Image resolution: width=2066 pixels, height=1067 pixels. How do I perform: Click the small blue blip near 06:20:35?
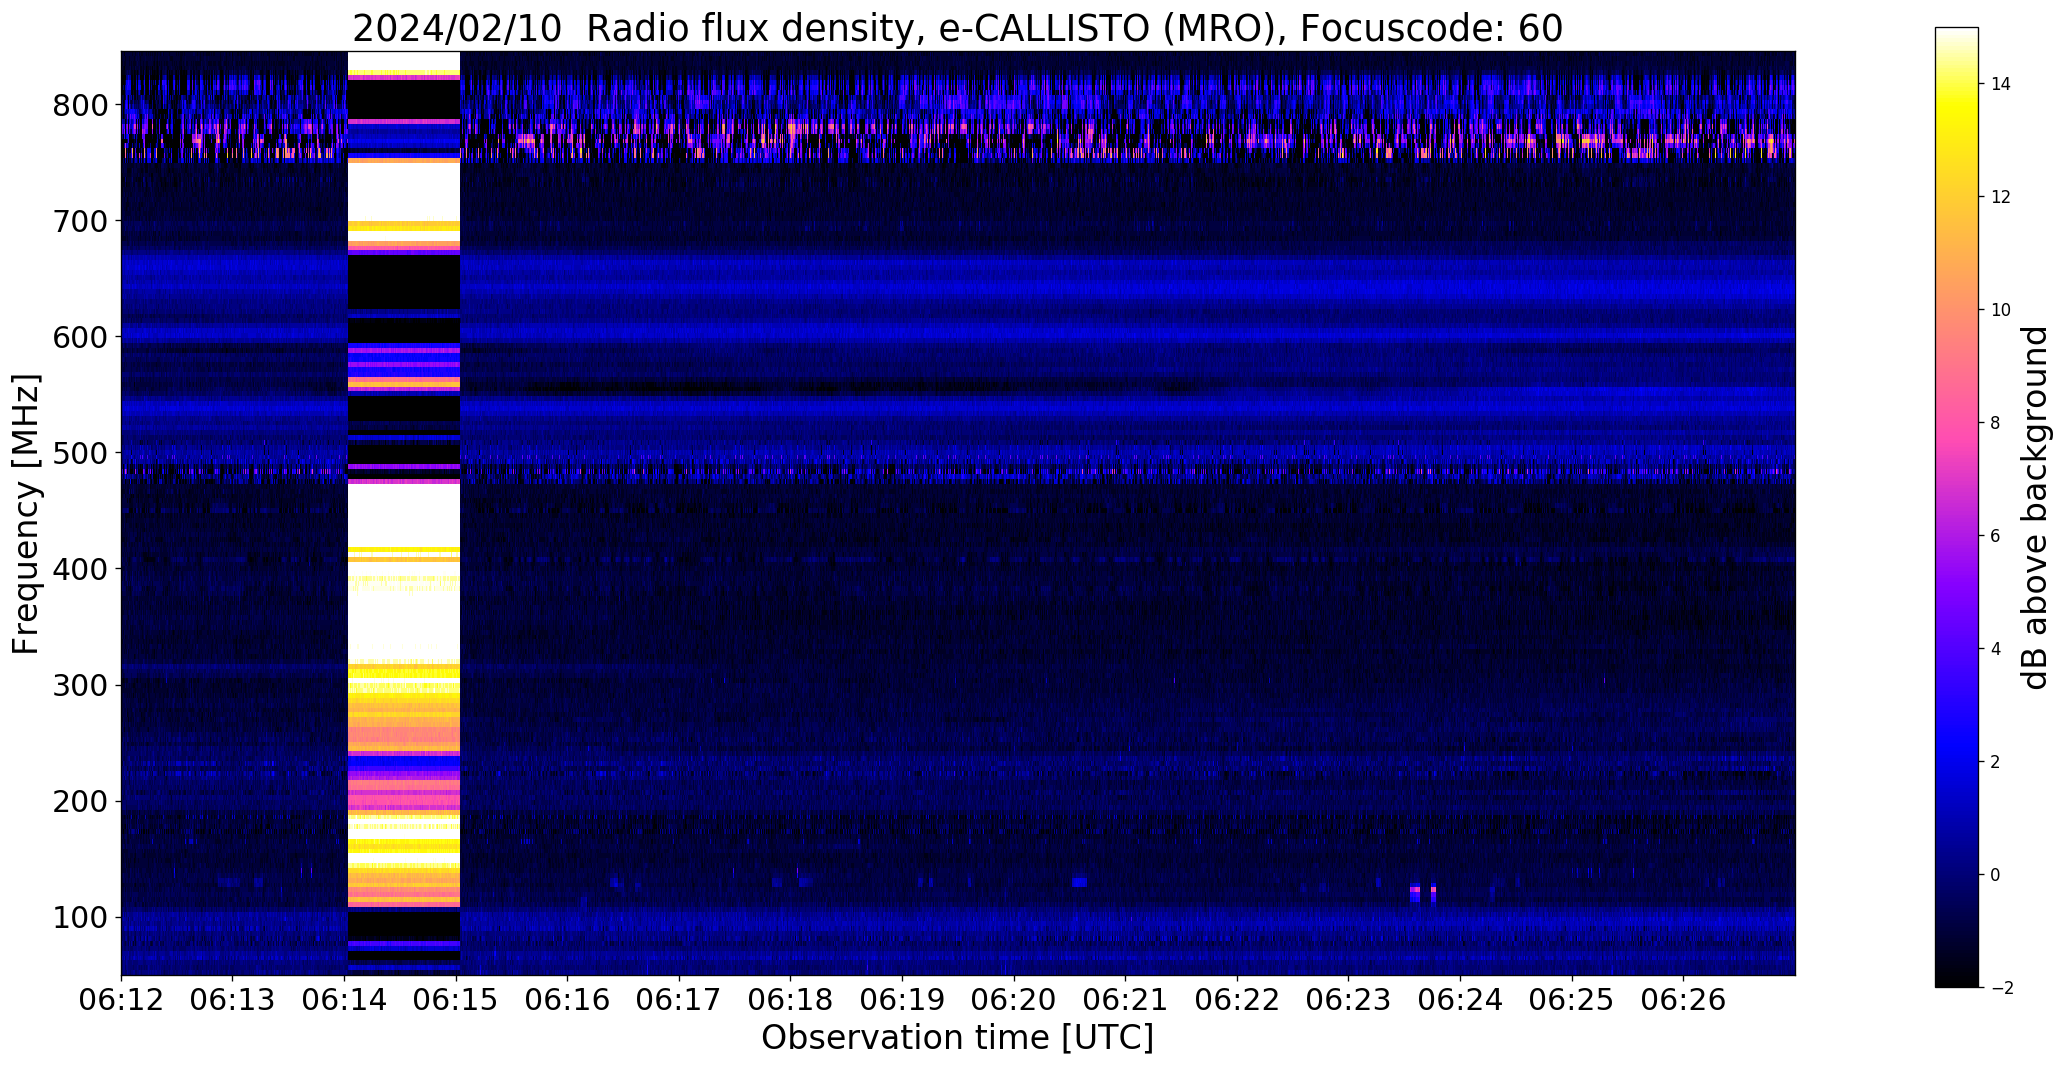pyautogui.click(x=1080, y=882)
